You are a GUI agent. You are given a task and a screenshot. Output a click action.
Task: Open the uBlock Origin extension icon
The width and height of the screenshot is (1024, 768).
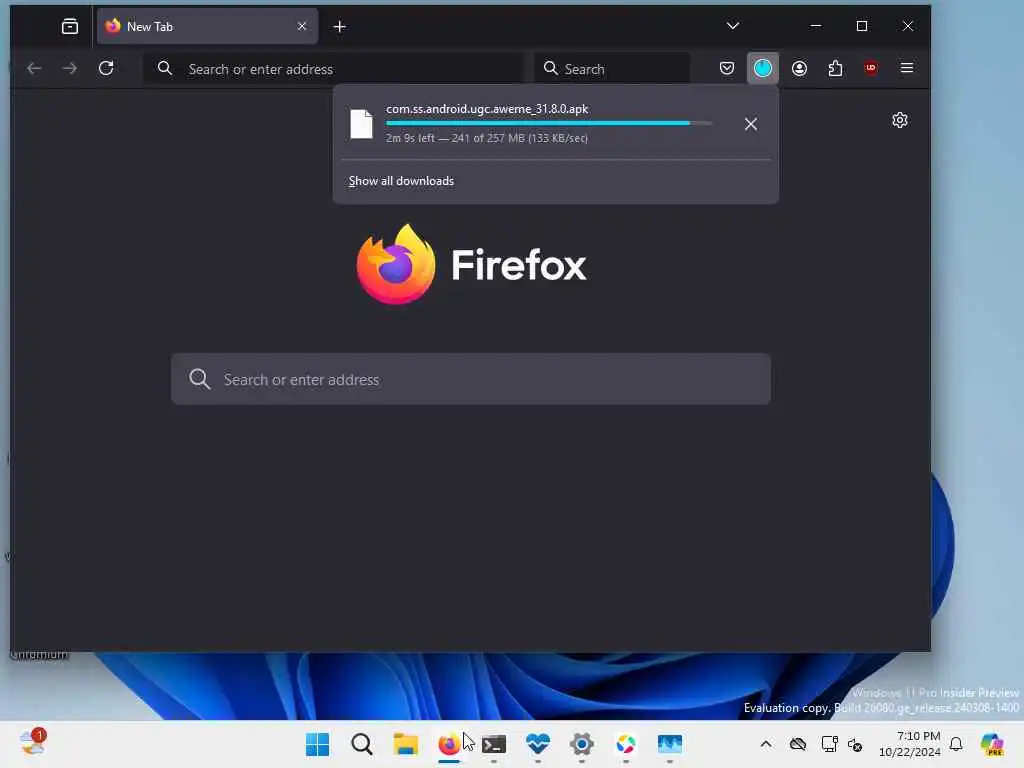pyautogui.click(x=871, y=68)
